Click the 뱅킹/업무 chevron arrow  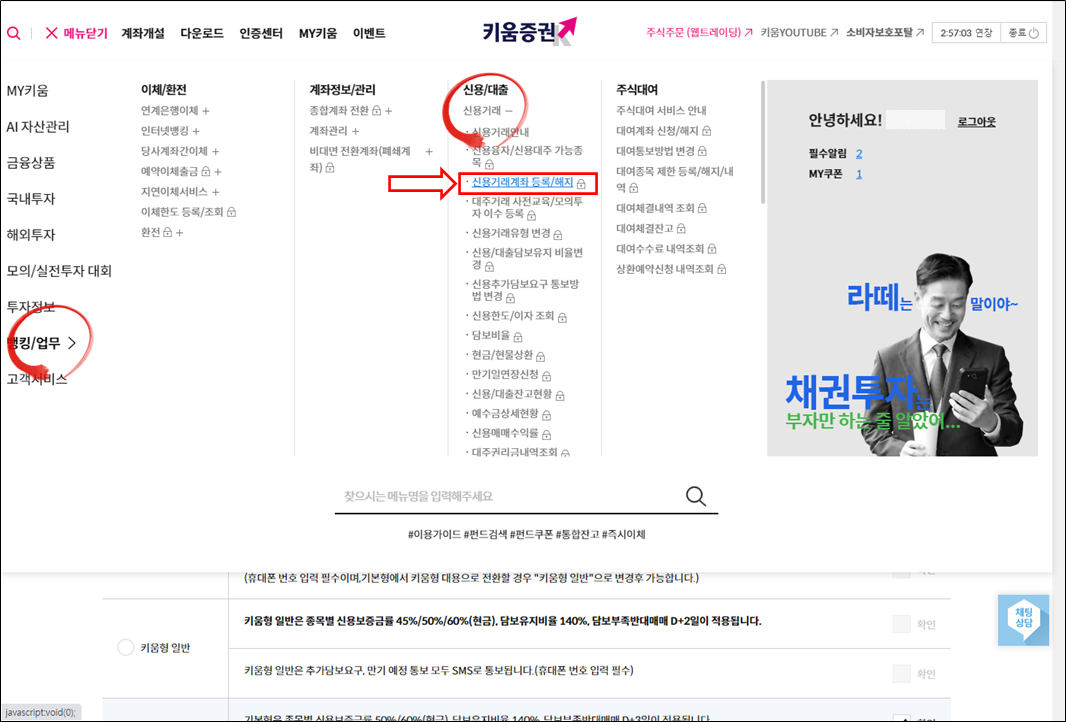[x=72, y=343]
